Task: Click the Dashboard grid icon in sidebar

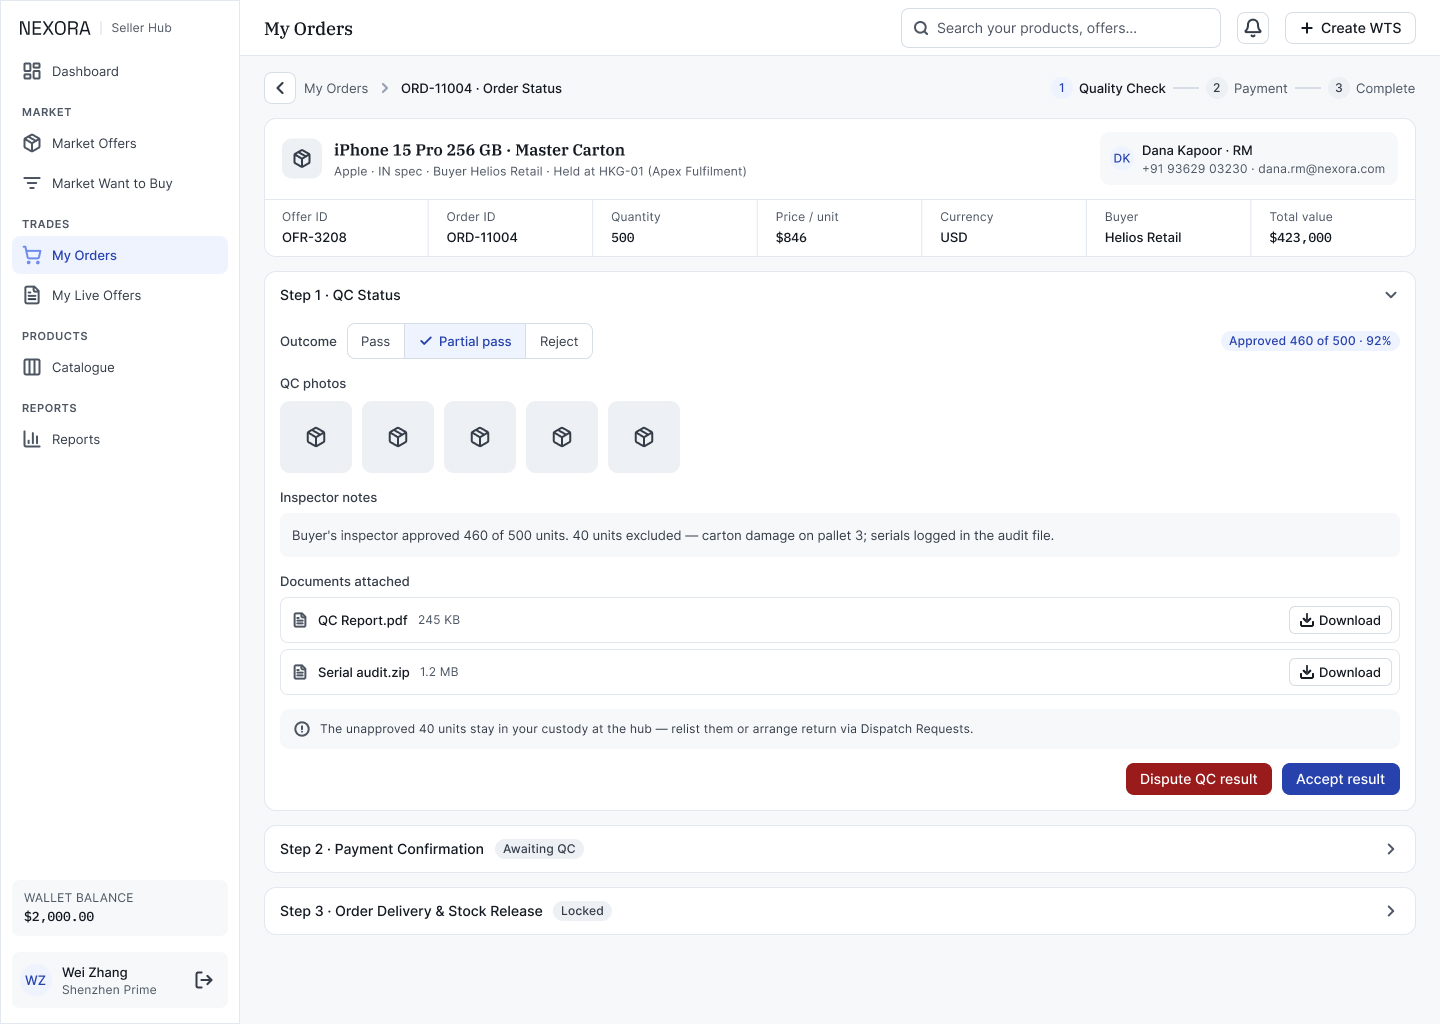Action: (32, 71)
